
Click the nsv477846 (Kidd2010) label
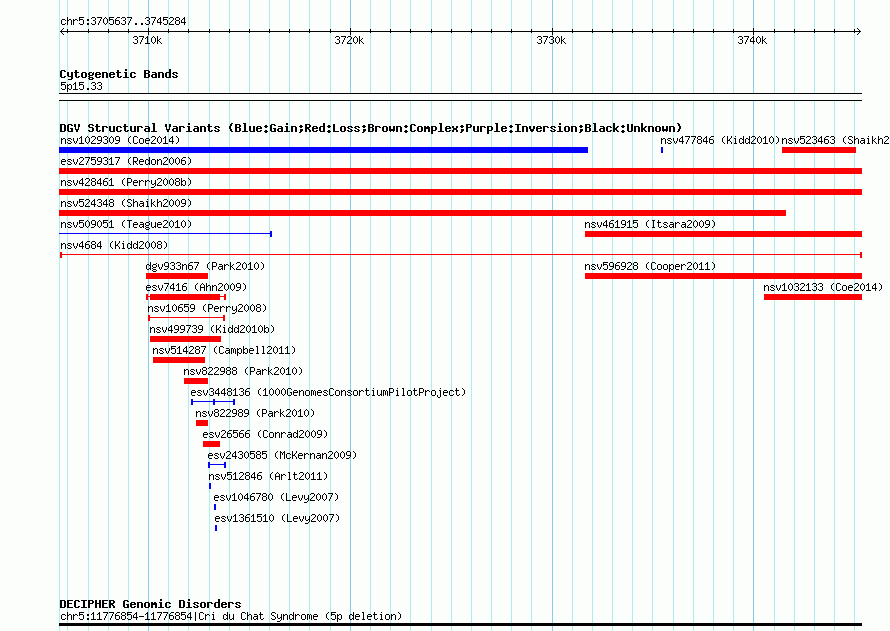(x=720, y=140)
